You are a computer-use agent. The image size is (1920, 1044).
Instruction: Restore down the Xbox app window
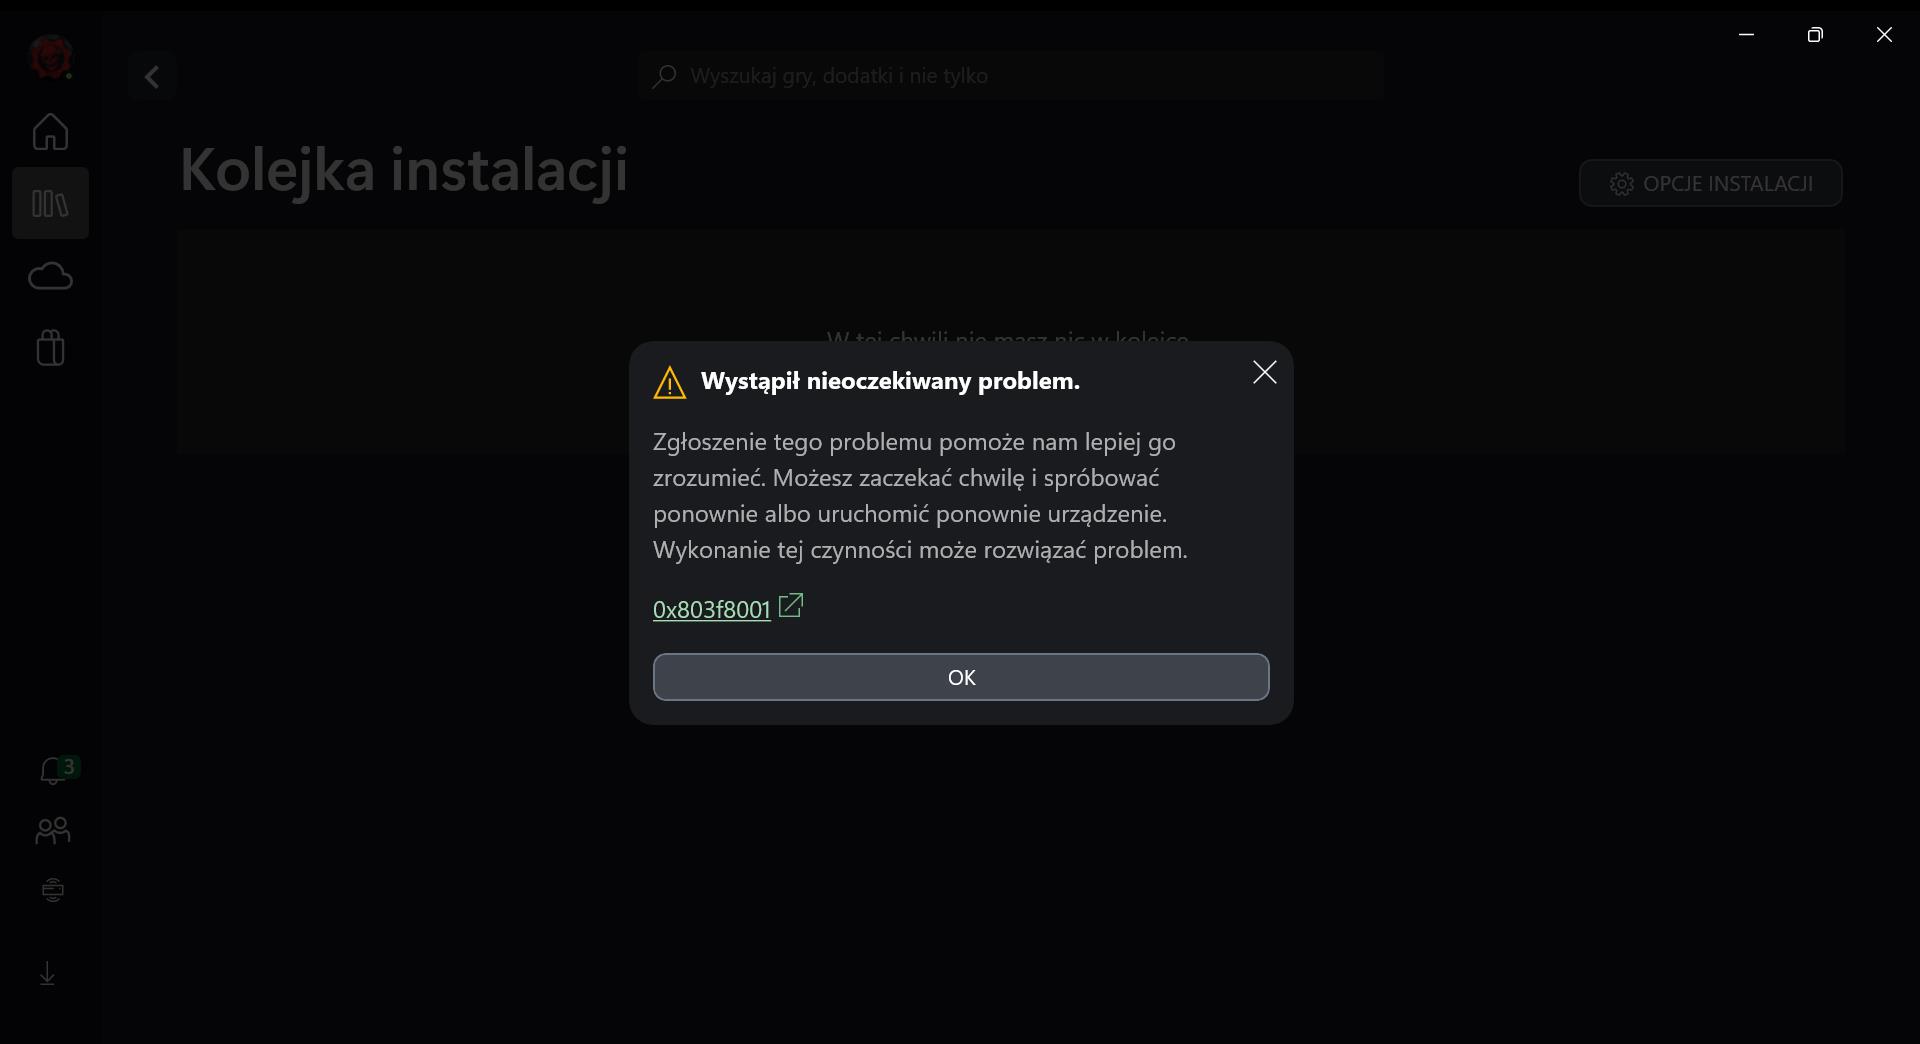tap(1815, 35)
